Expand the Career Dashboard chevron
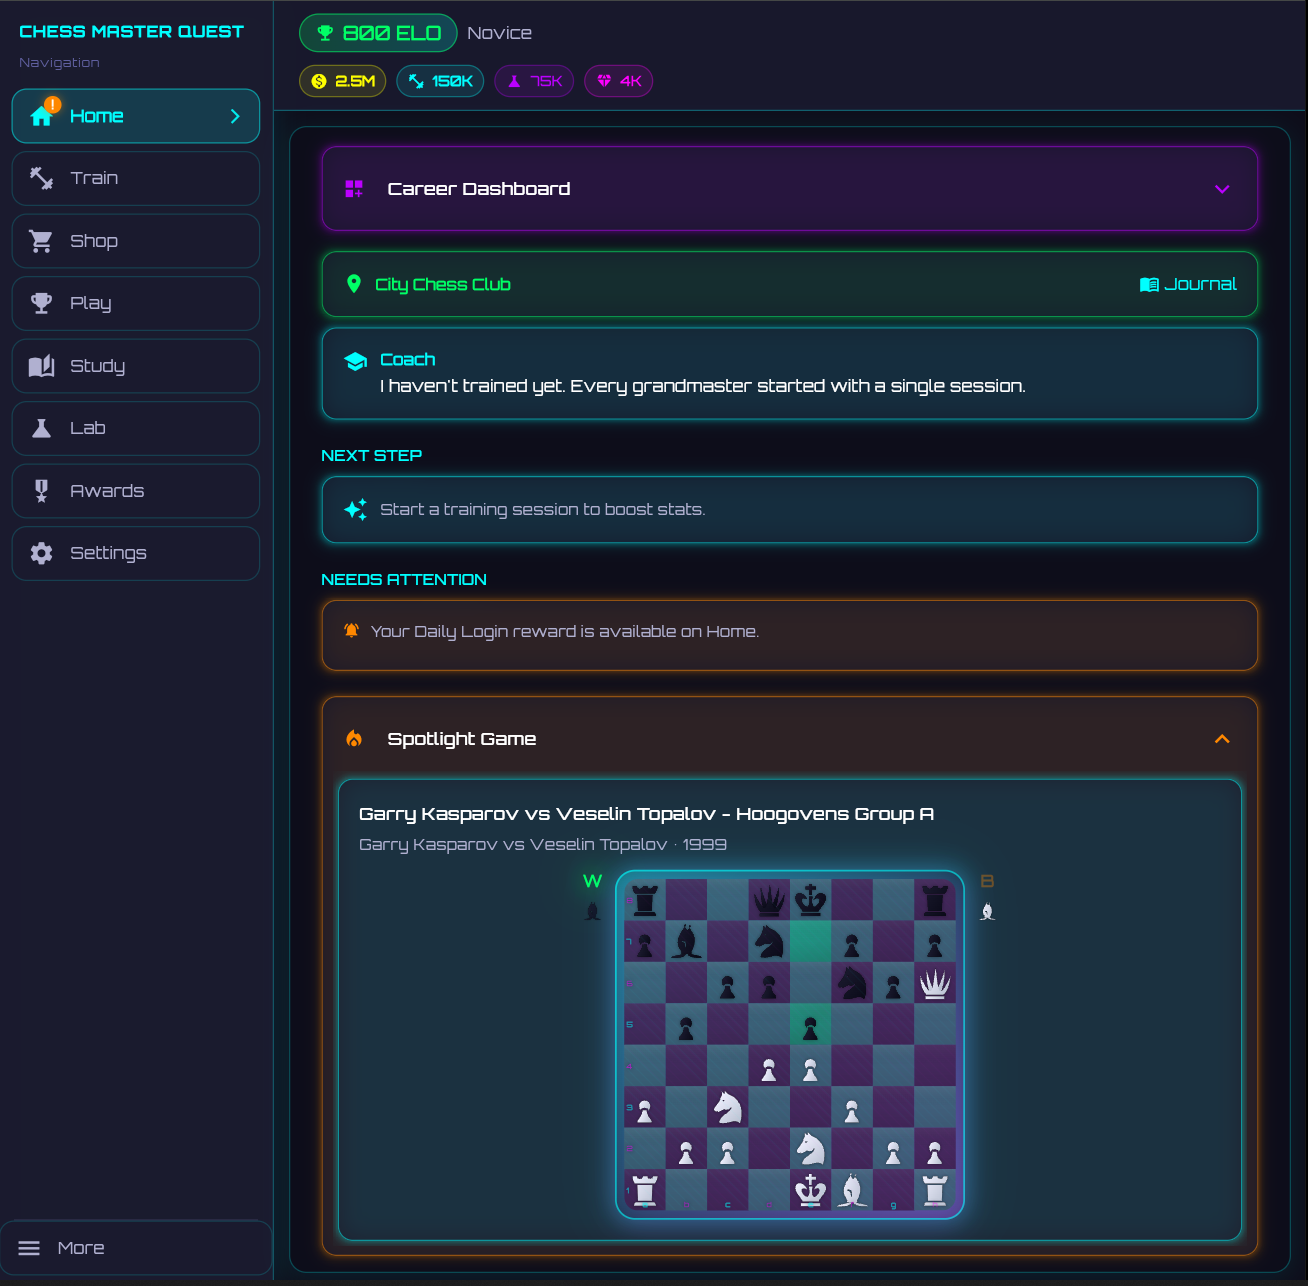Viewport: 1308px width, 1286px height. tap(1221, 189)
